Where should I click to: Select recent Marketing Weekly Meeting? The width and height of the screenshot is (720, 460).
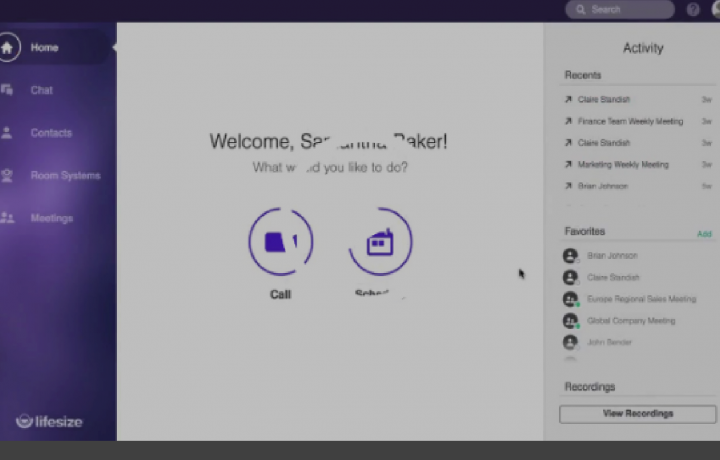click(623, 164)
